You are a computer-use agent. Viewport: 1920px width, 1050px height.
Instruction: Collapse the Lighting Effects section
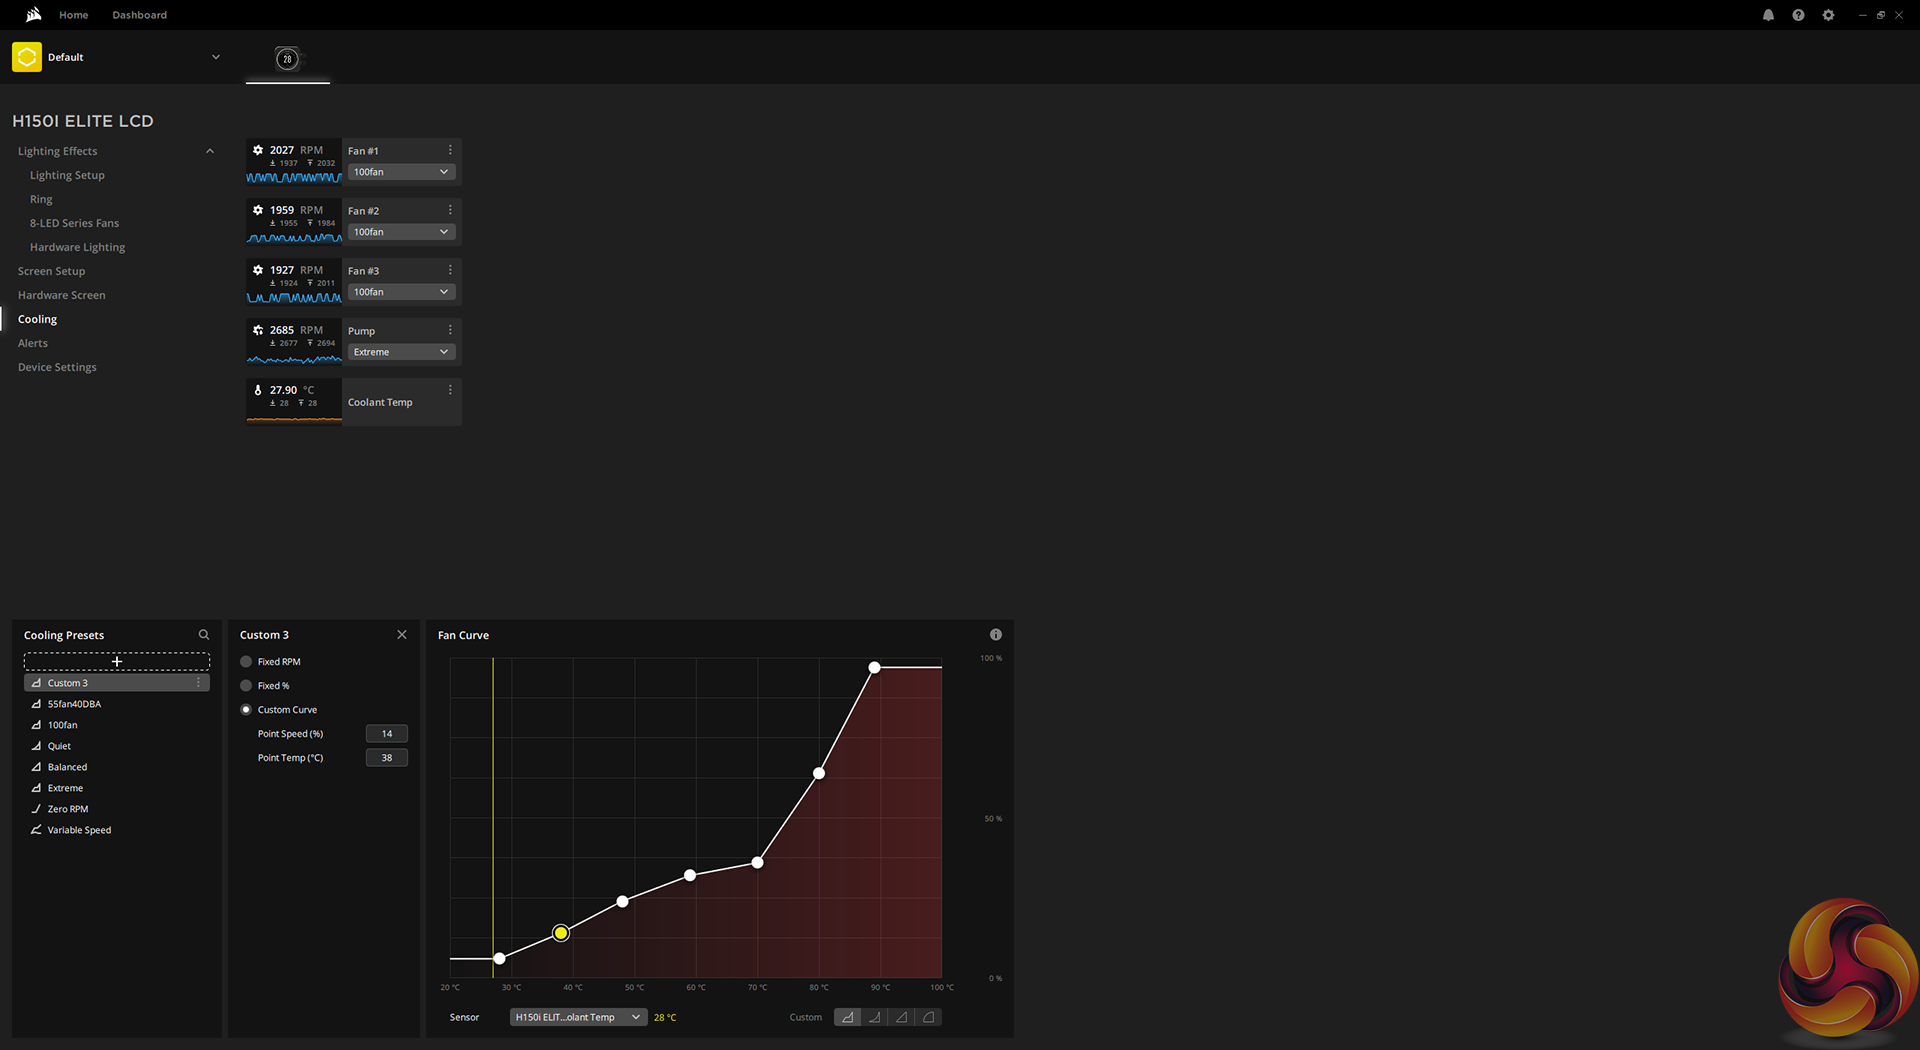click(210, 151)
